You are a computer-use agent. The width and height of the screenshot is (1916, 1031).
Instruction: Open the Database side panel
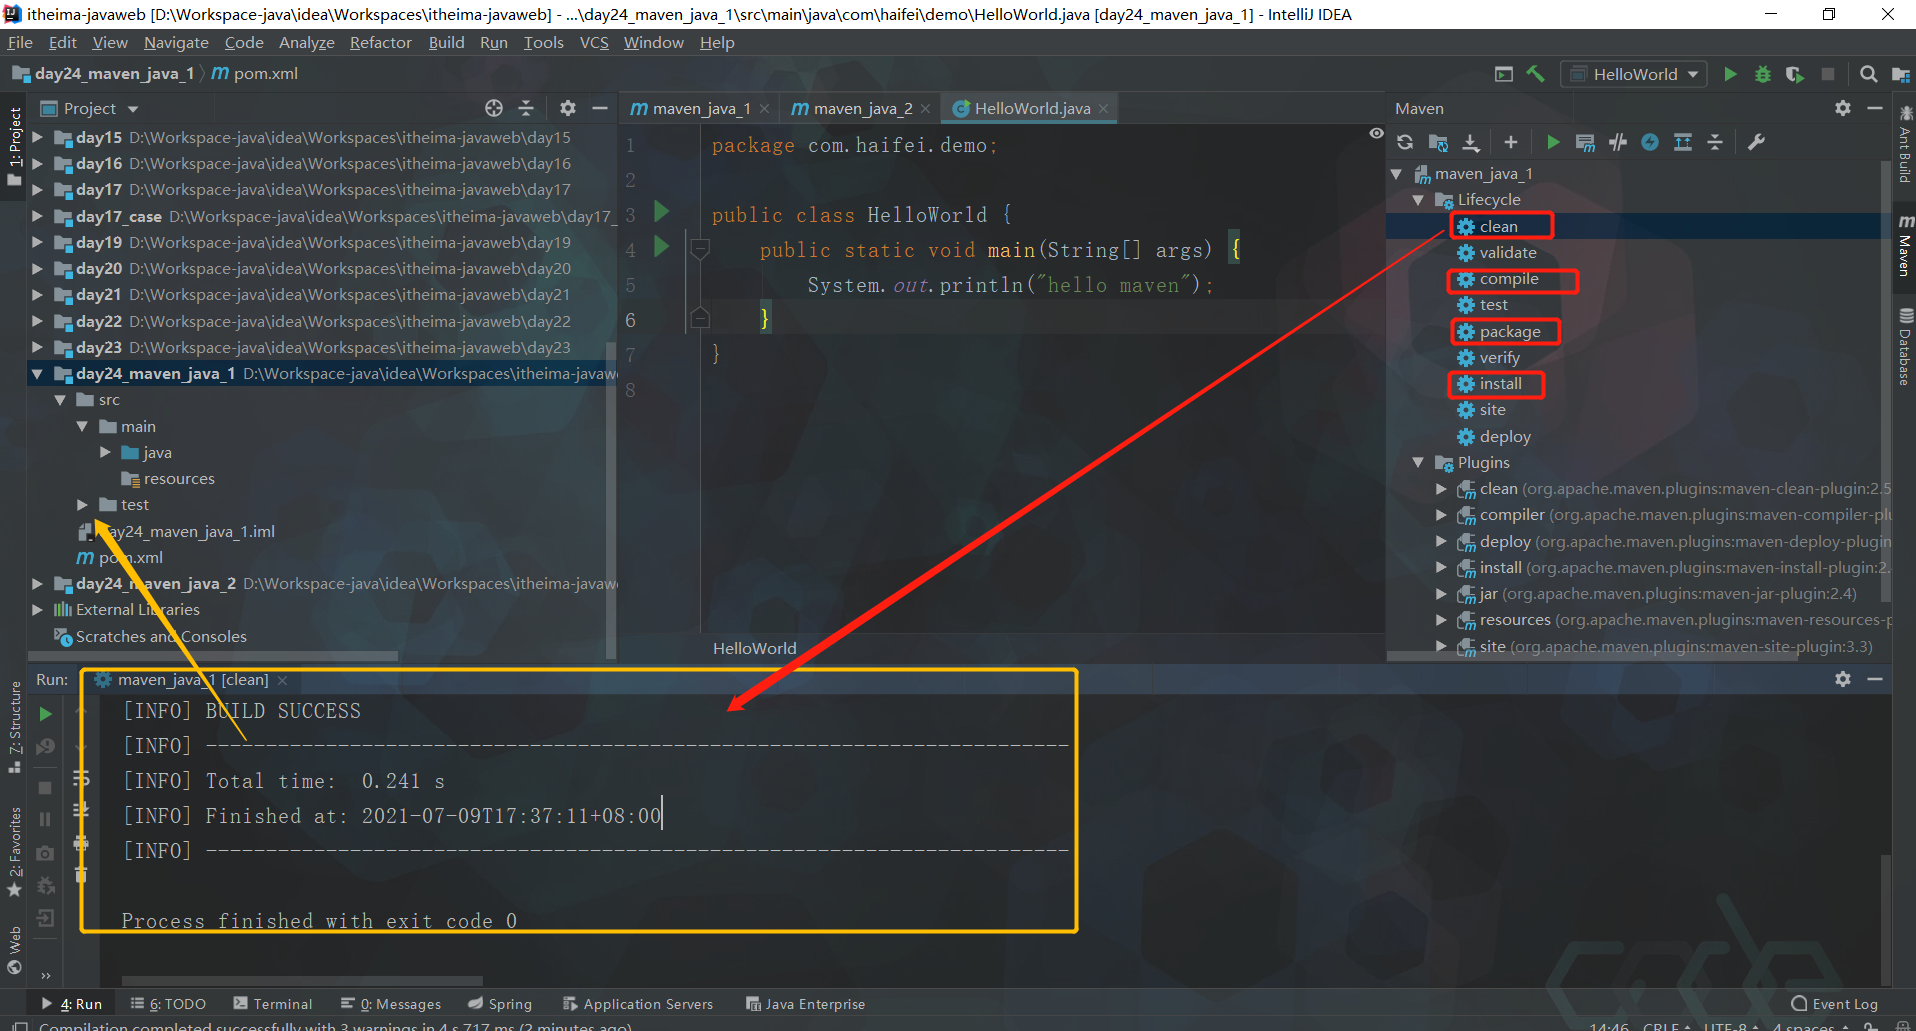click(1904, 346)
